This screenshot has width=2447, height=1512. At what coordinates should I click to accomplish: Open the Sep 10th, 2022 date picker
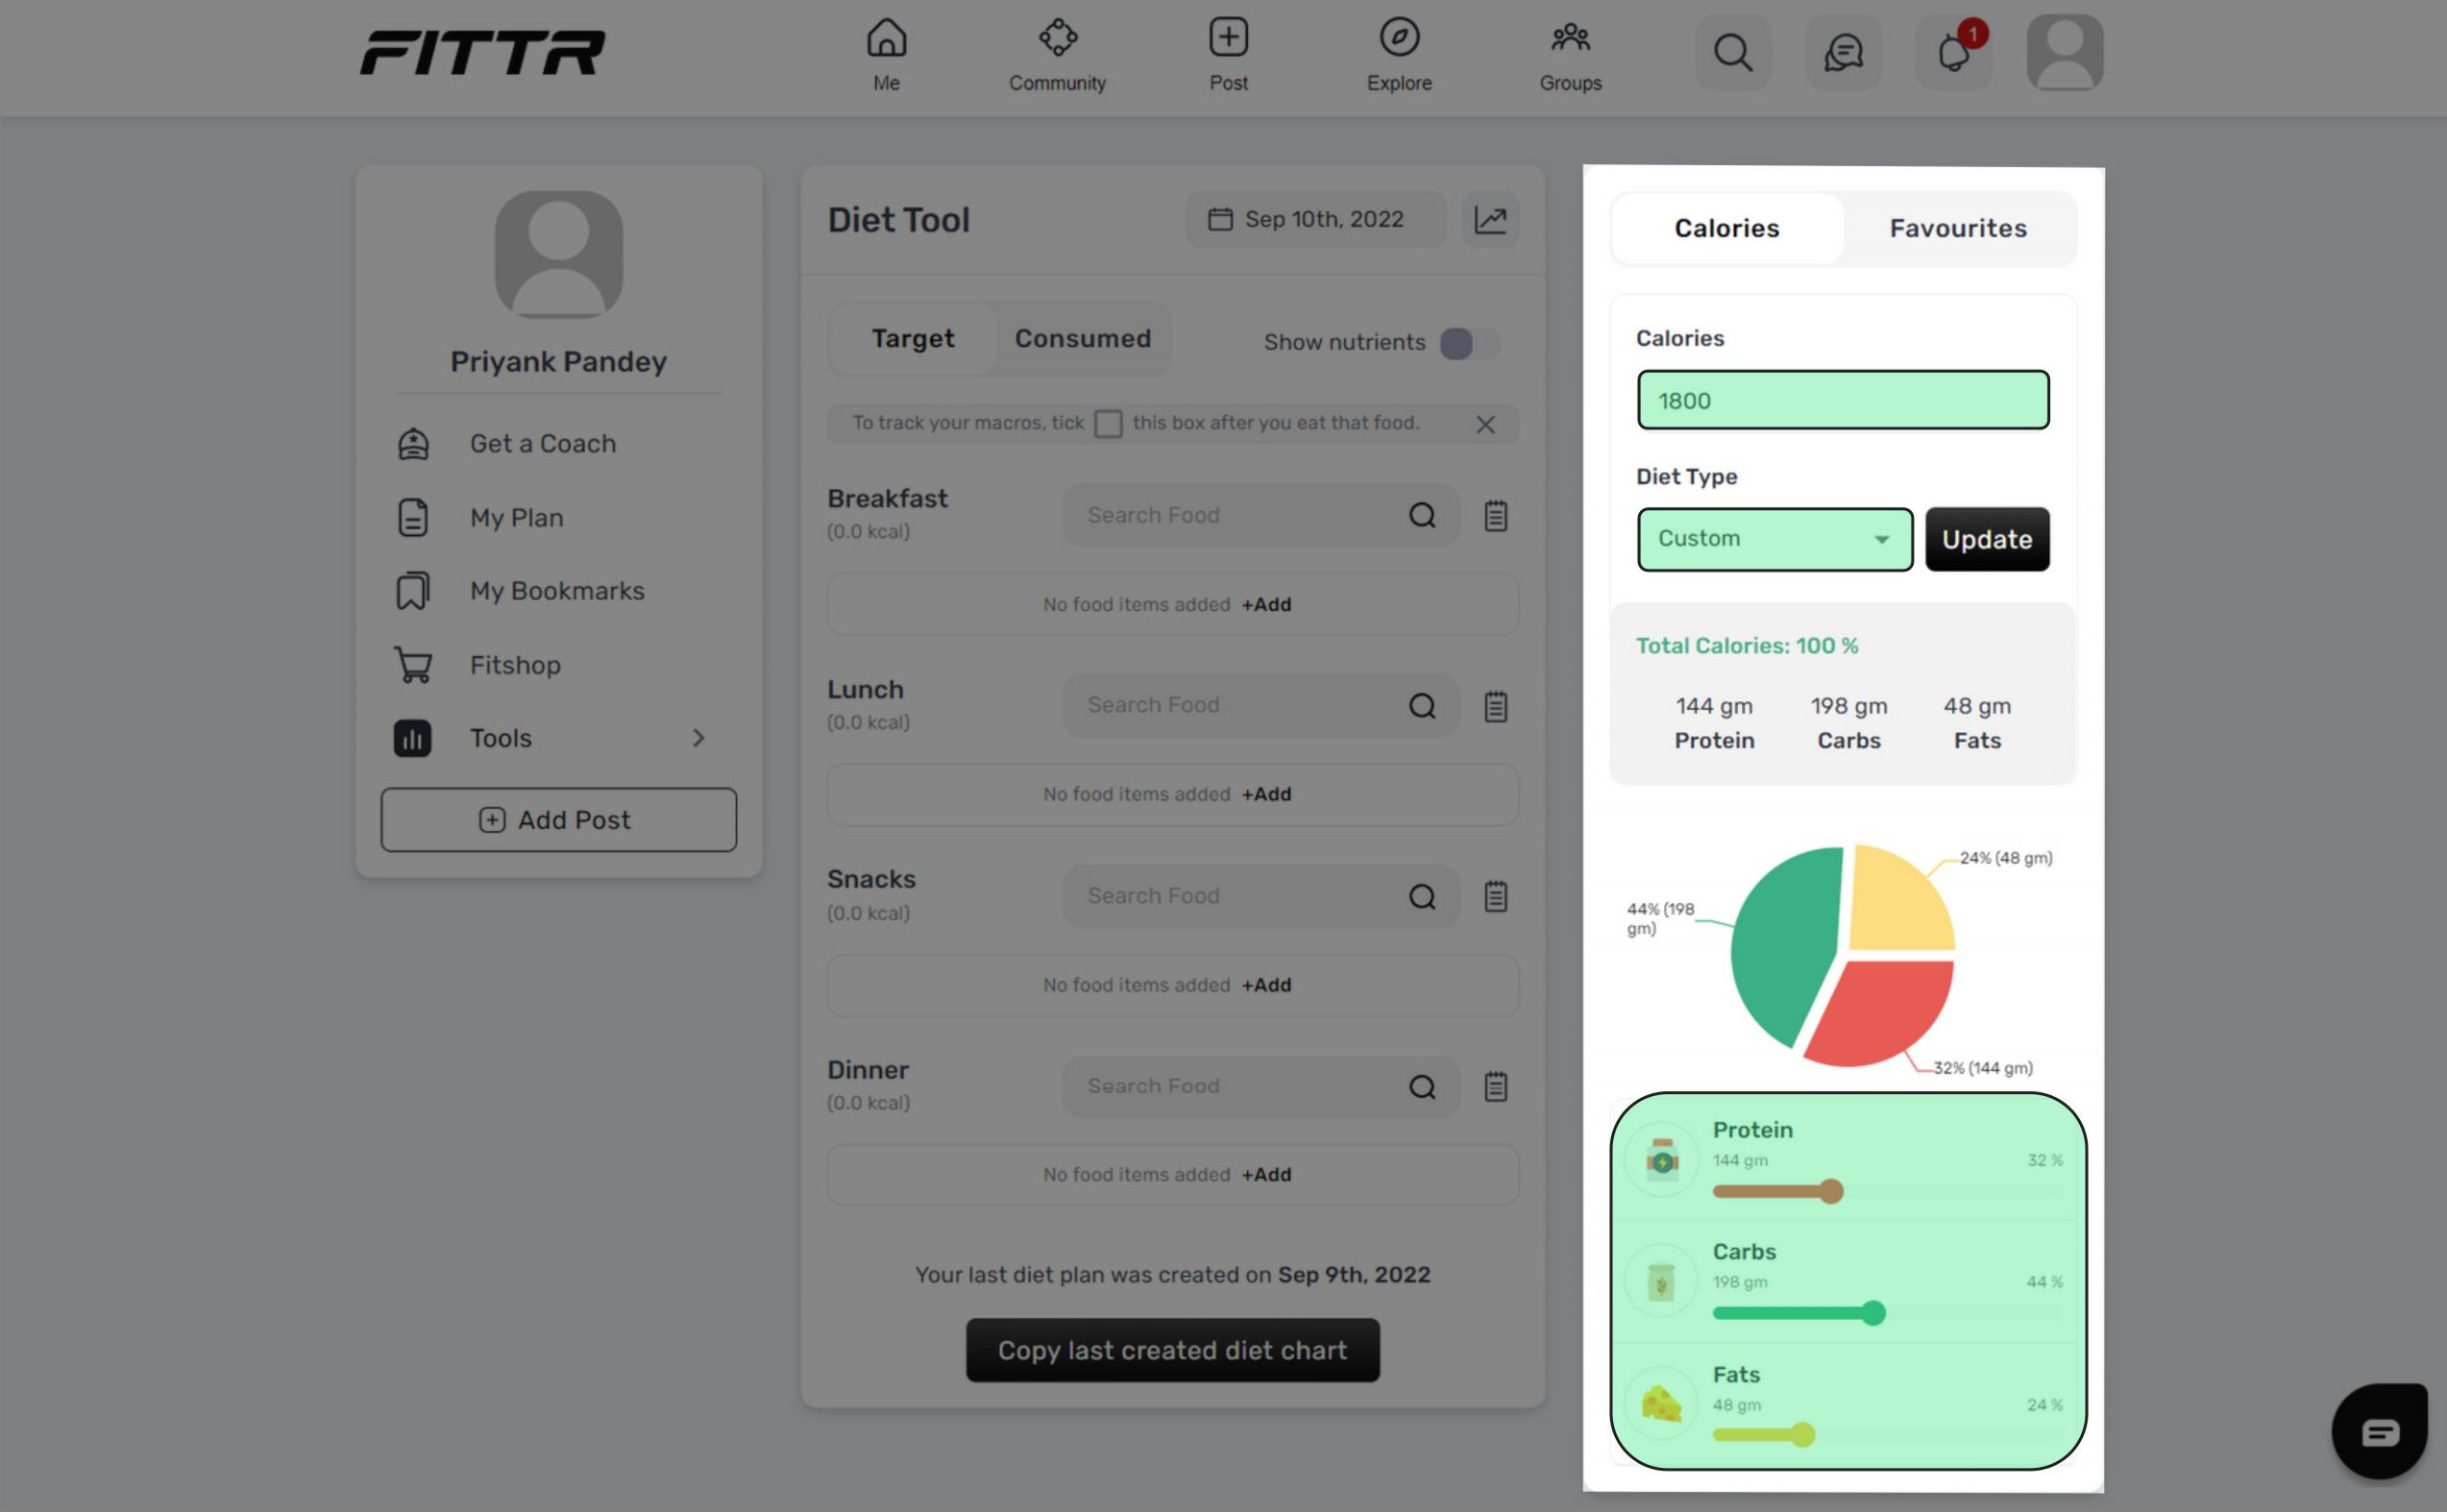(1315, 220)
